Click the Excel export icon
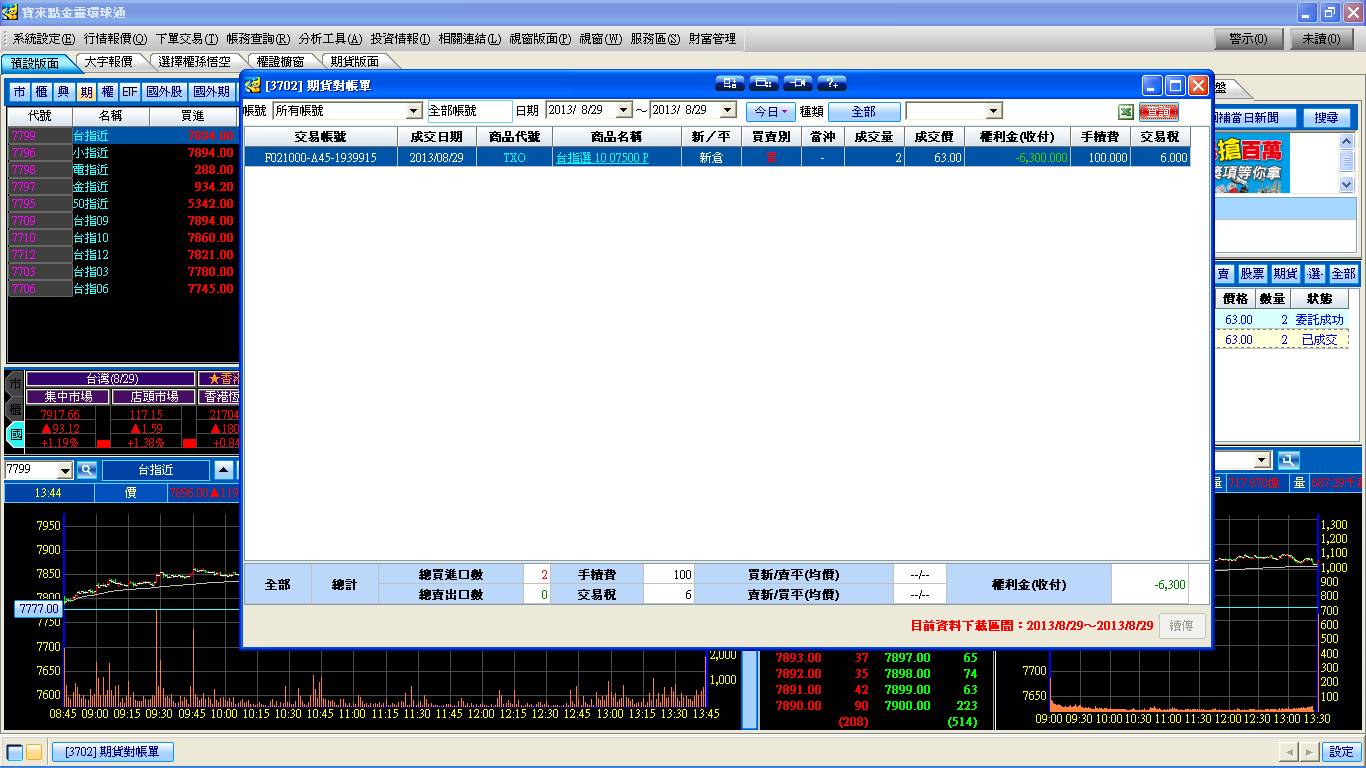The image size is (1366, 768). tap(1125, 112)
